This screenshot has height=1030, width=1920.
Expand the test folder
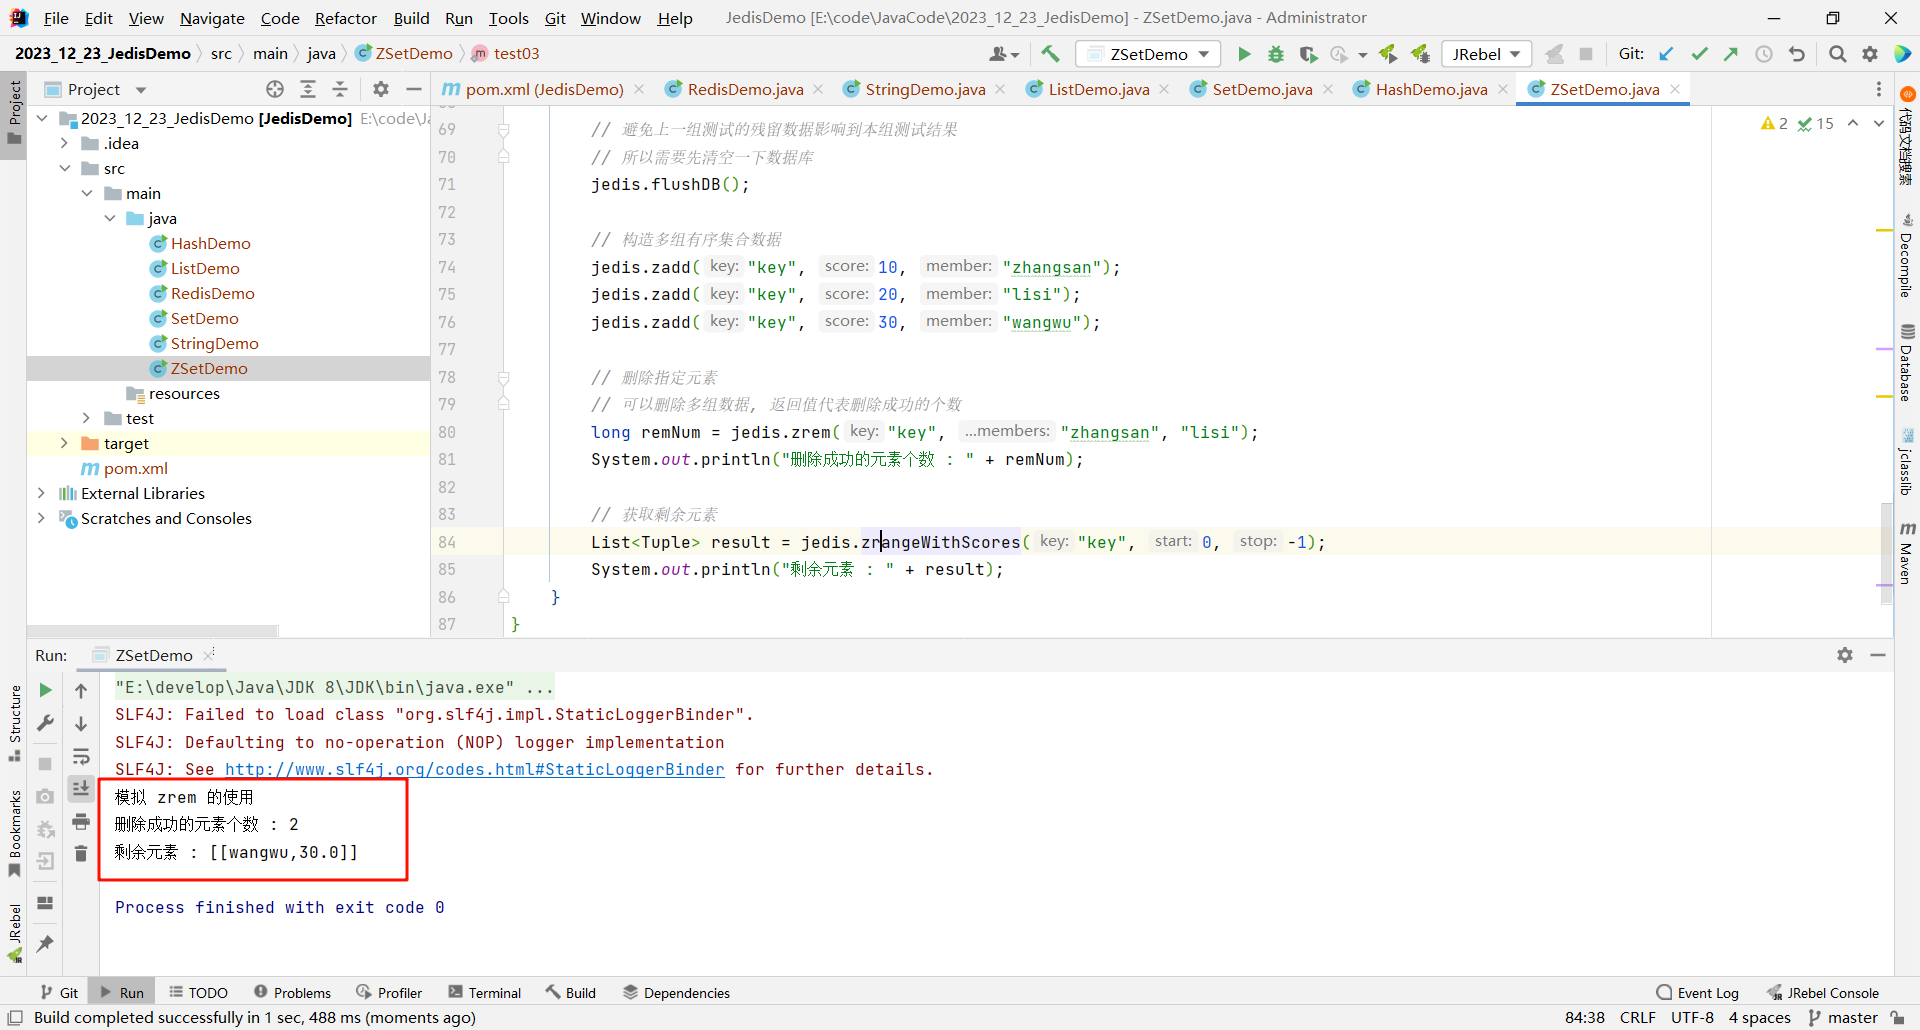pyautogui.click(x=87, y=418)
